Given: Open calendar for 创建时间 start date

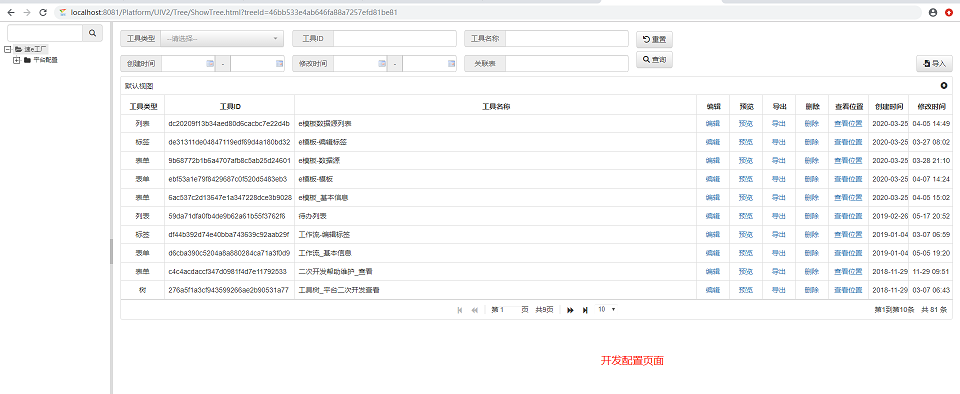Looking at the screenshot, I should 210,64.
